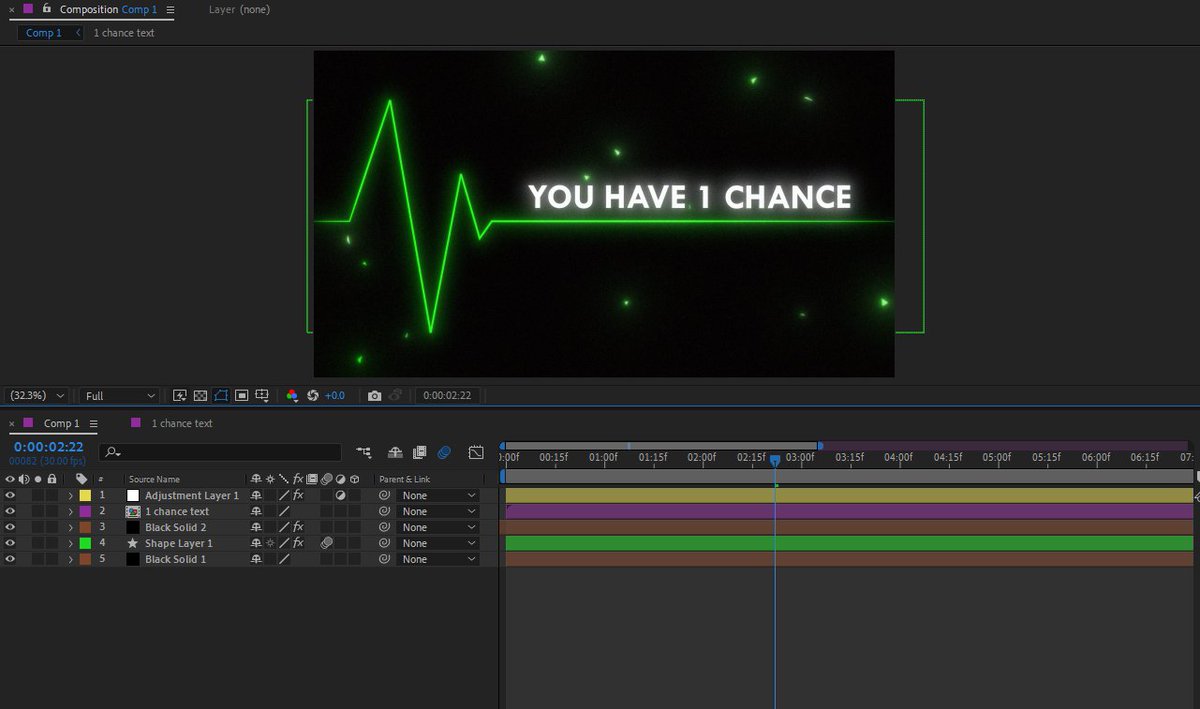This screenshot has width=1200, height=709.
Task: Open magnification ratio dropdown showing 32.3%
Action: click(38, 396)
